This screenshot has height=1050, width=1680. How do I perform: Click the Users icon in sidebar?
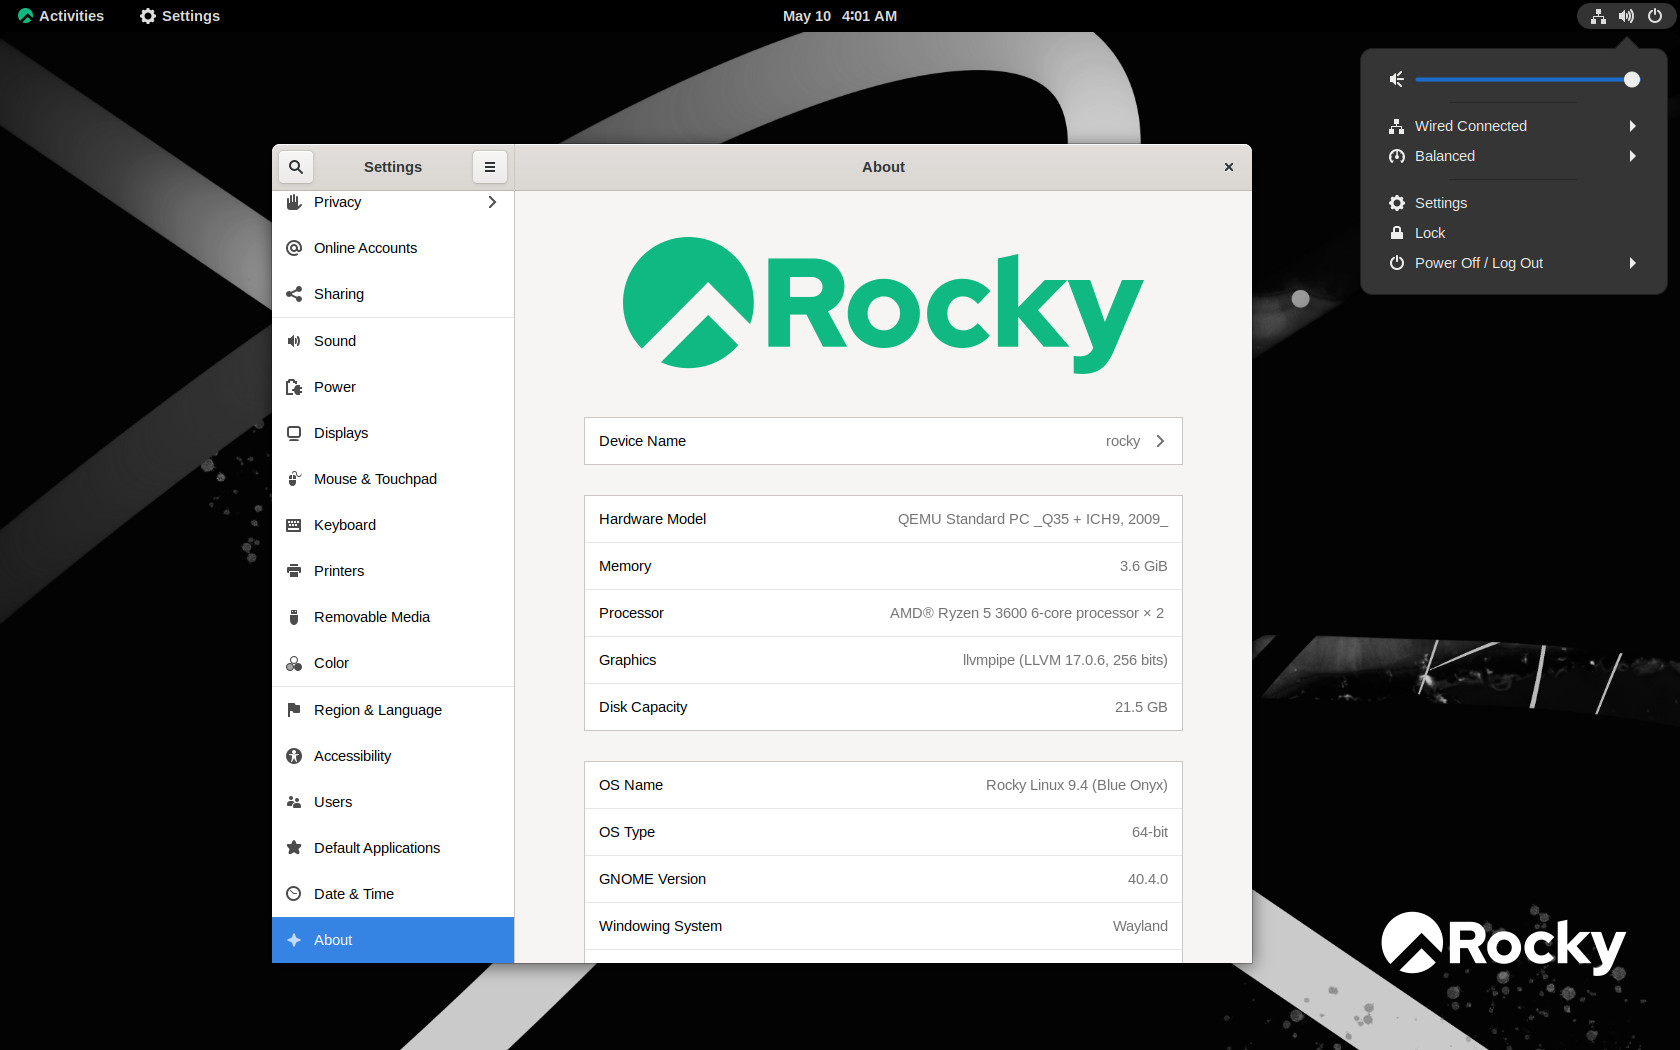point(294,802)
